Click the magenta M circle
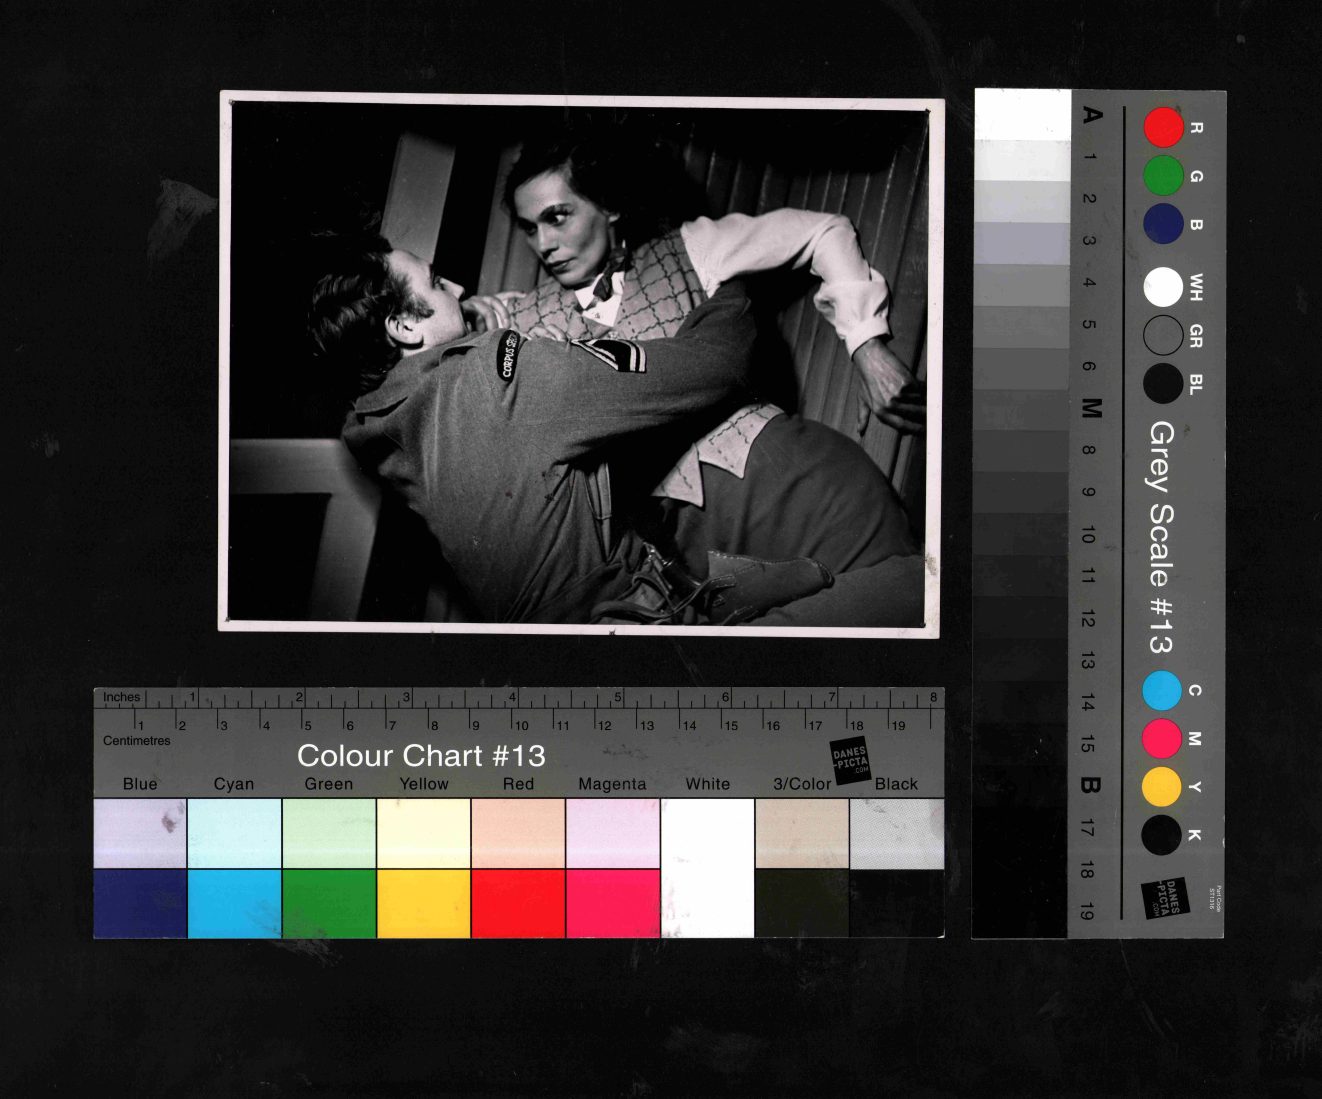 pyautogui.click(x=1162, y=739)
